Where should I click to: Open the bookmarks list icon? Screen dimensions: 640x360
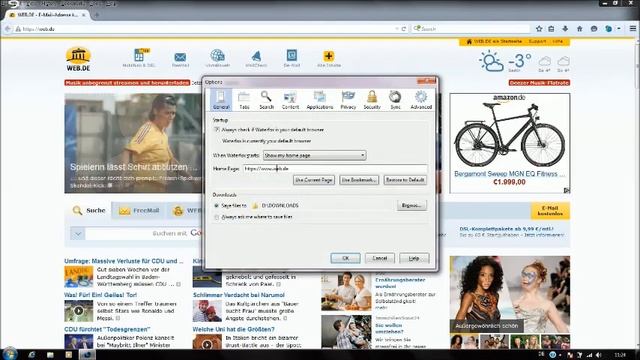551,29
